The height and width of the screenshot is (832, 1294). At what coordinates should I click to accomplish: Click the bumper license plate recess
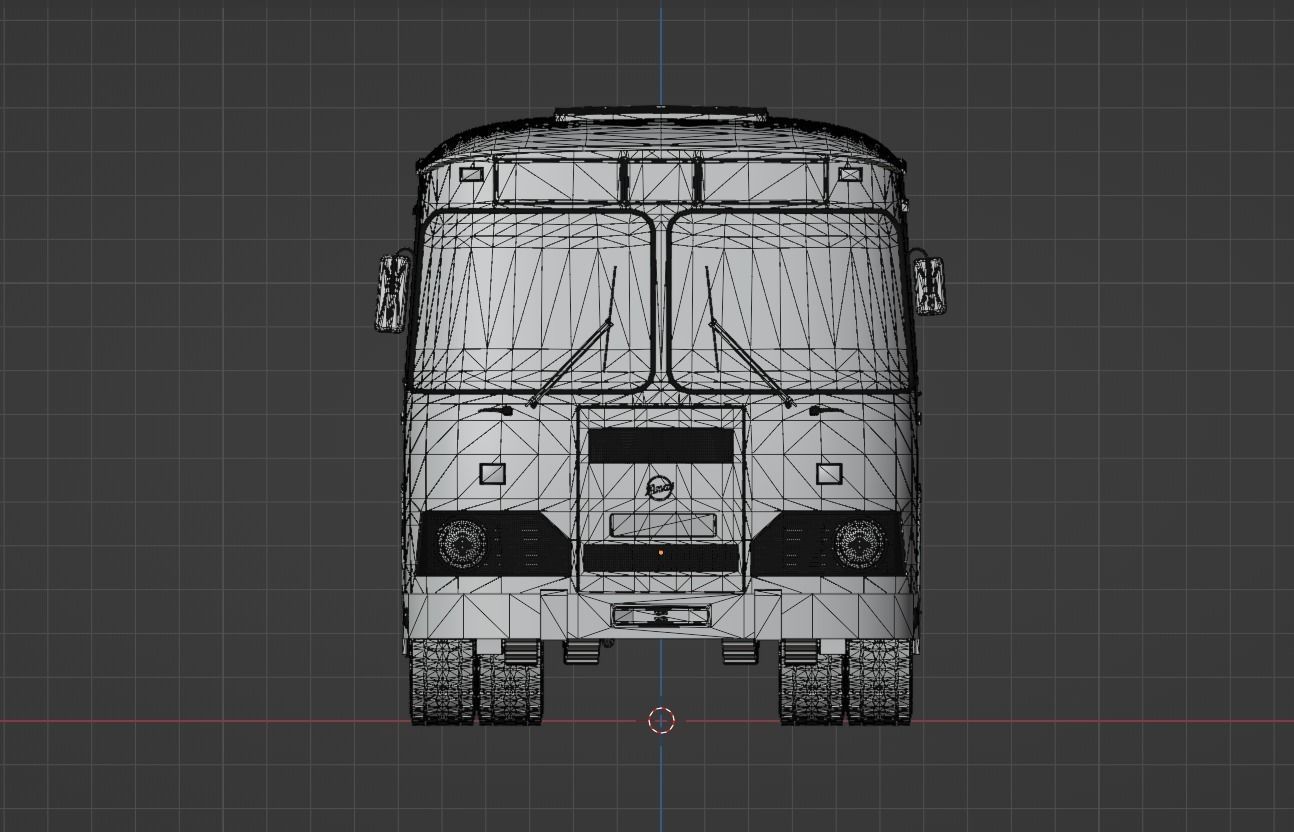coord(661,614)
